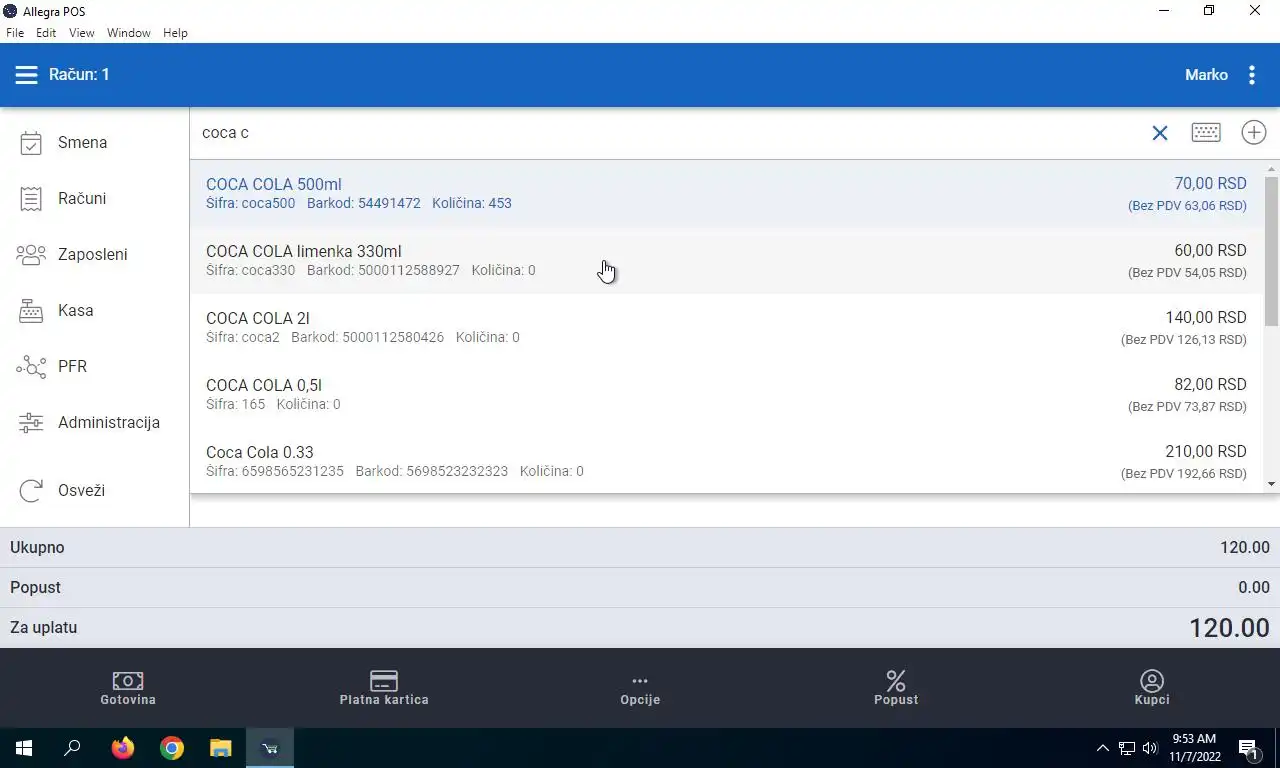
Task: Clear the search text with the X icon
Action: click(1160, 133)
